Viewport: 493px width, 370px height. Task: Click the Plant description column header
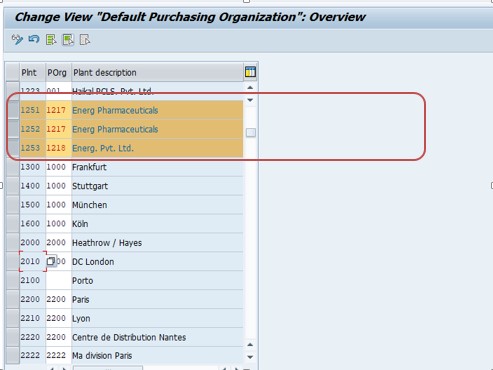157,72
